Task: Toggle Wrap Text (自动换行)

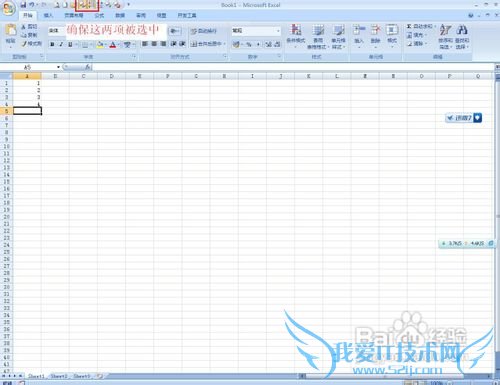Action: 204,31
